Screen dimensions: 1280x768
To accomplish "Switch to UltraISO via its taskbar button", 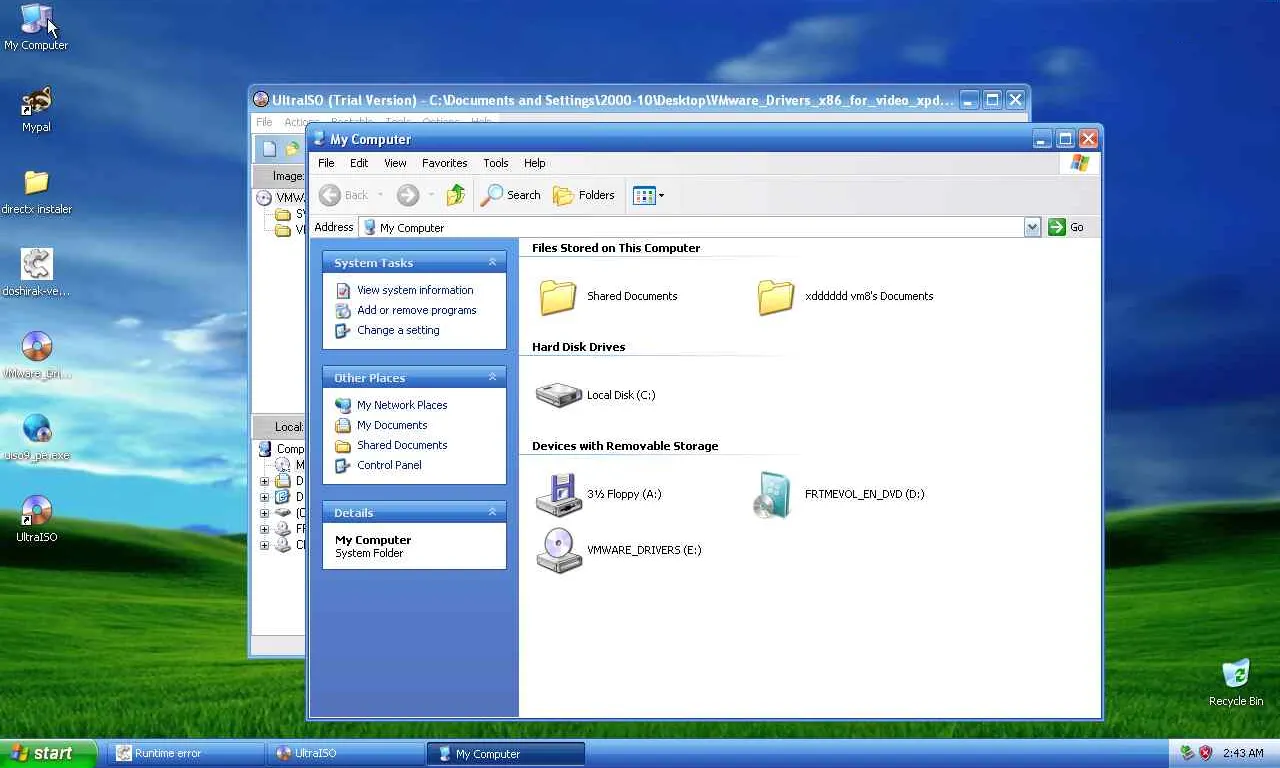I will pyautogui.click(x=347, y=753).
